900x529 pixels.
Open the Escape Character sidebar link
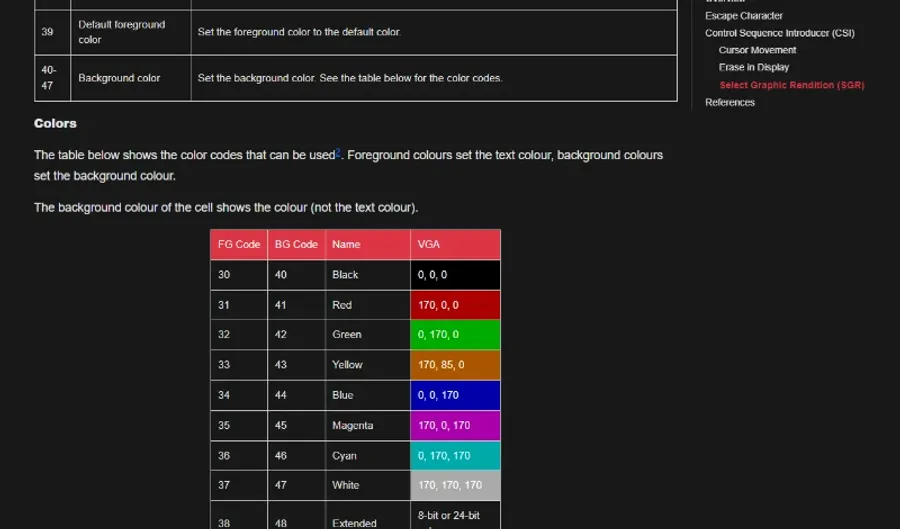pyautogui.click(x=743, y=16)
